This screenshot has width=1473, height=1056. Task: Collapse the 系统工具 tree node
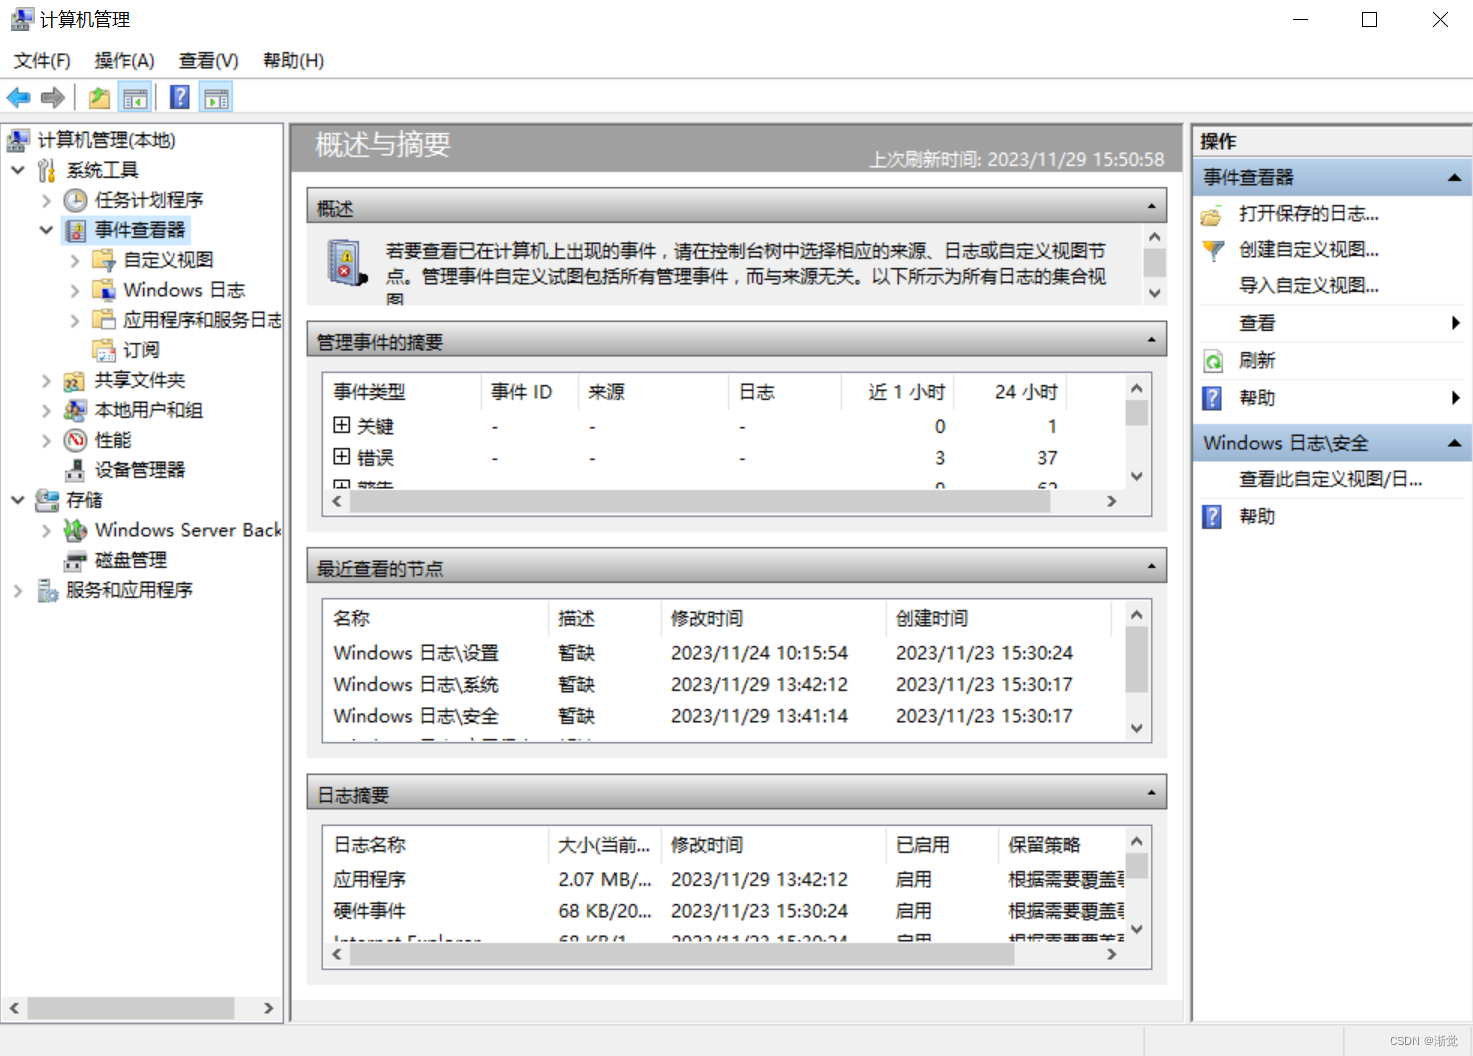point(18,170)
